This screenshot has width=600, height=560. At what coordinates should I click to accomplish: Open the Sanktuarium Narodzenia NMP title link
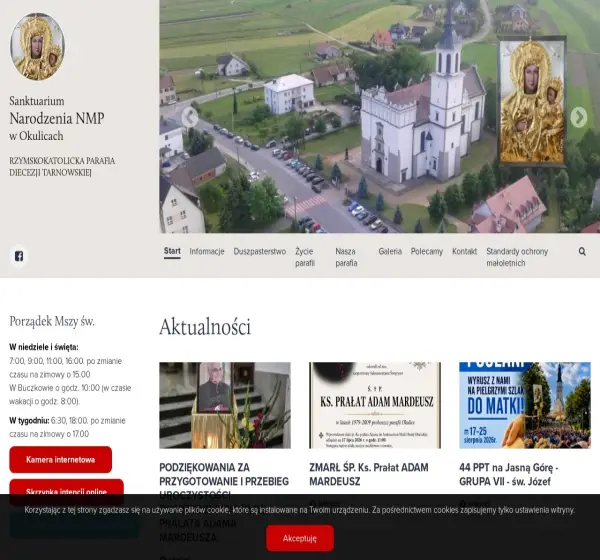[x=57, y=118]
